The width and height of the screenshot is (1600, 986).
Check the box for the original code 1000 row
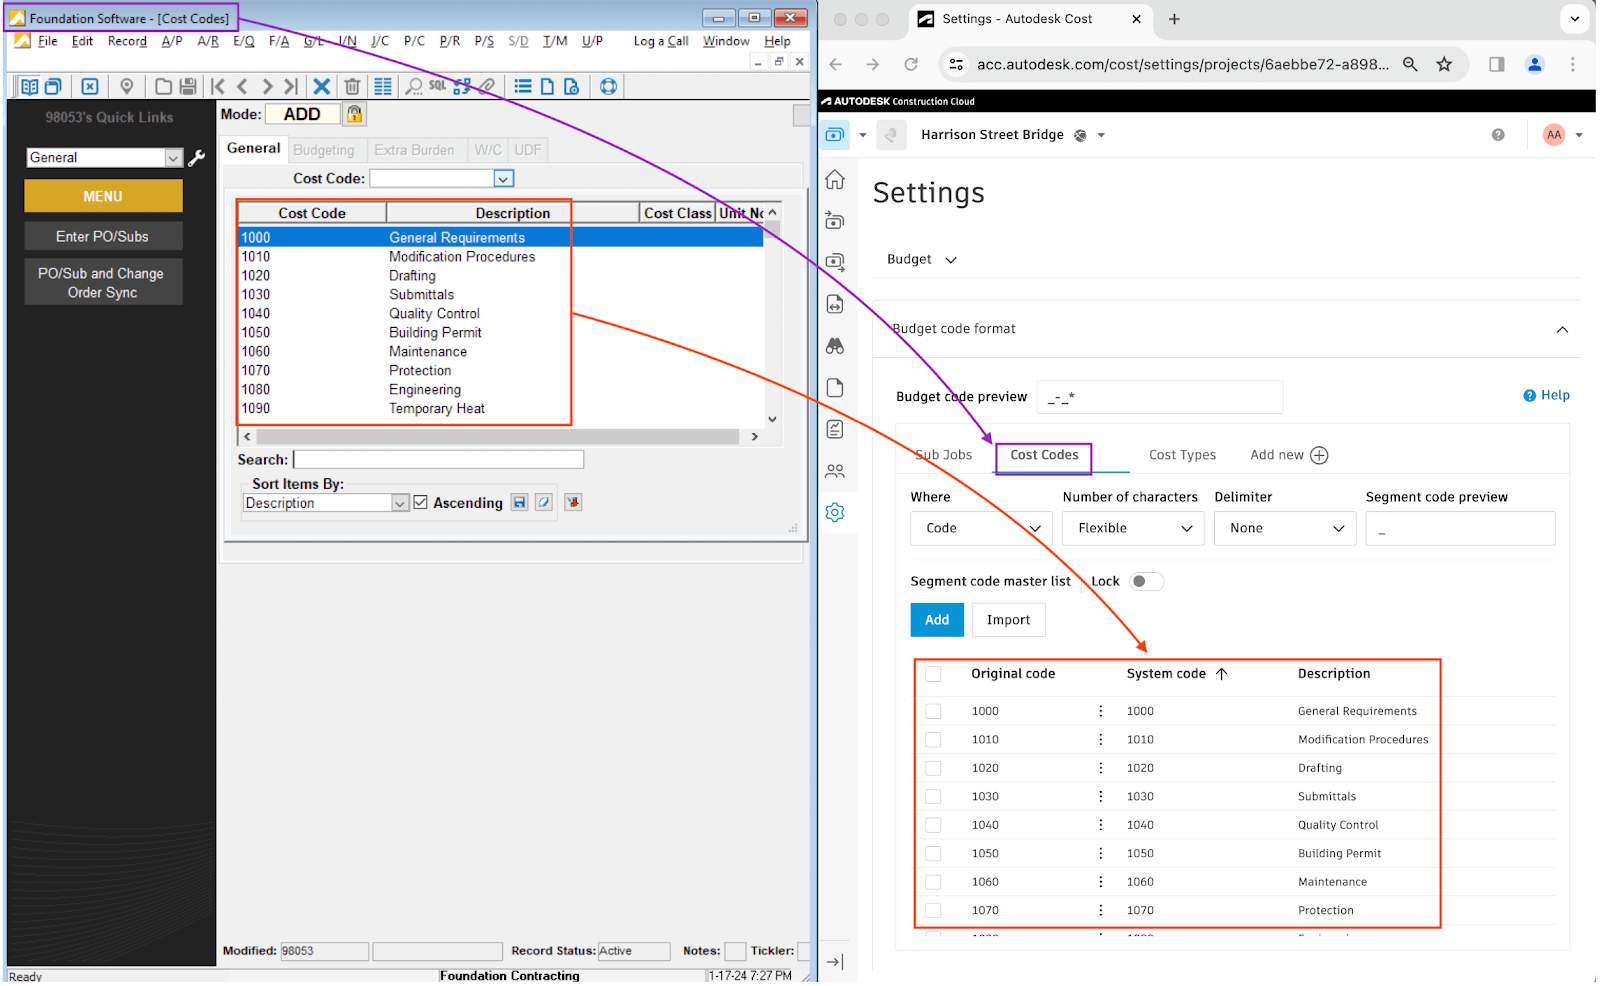tap(933, 711)
